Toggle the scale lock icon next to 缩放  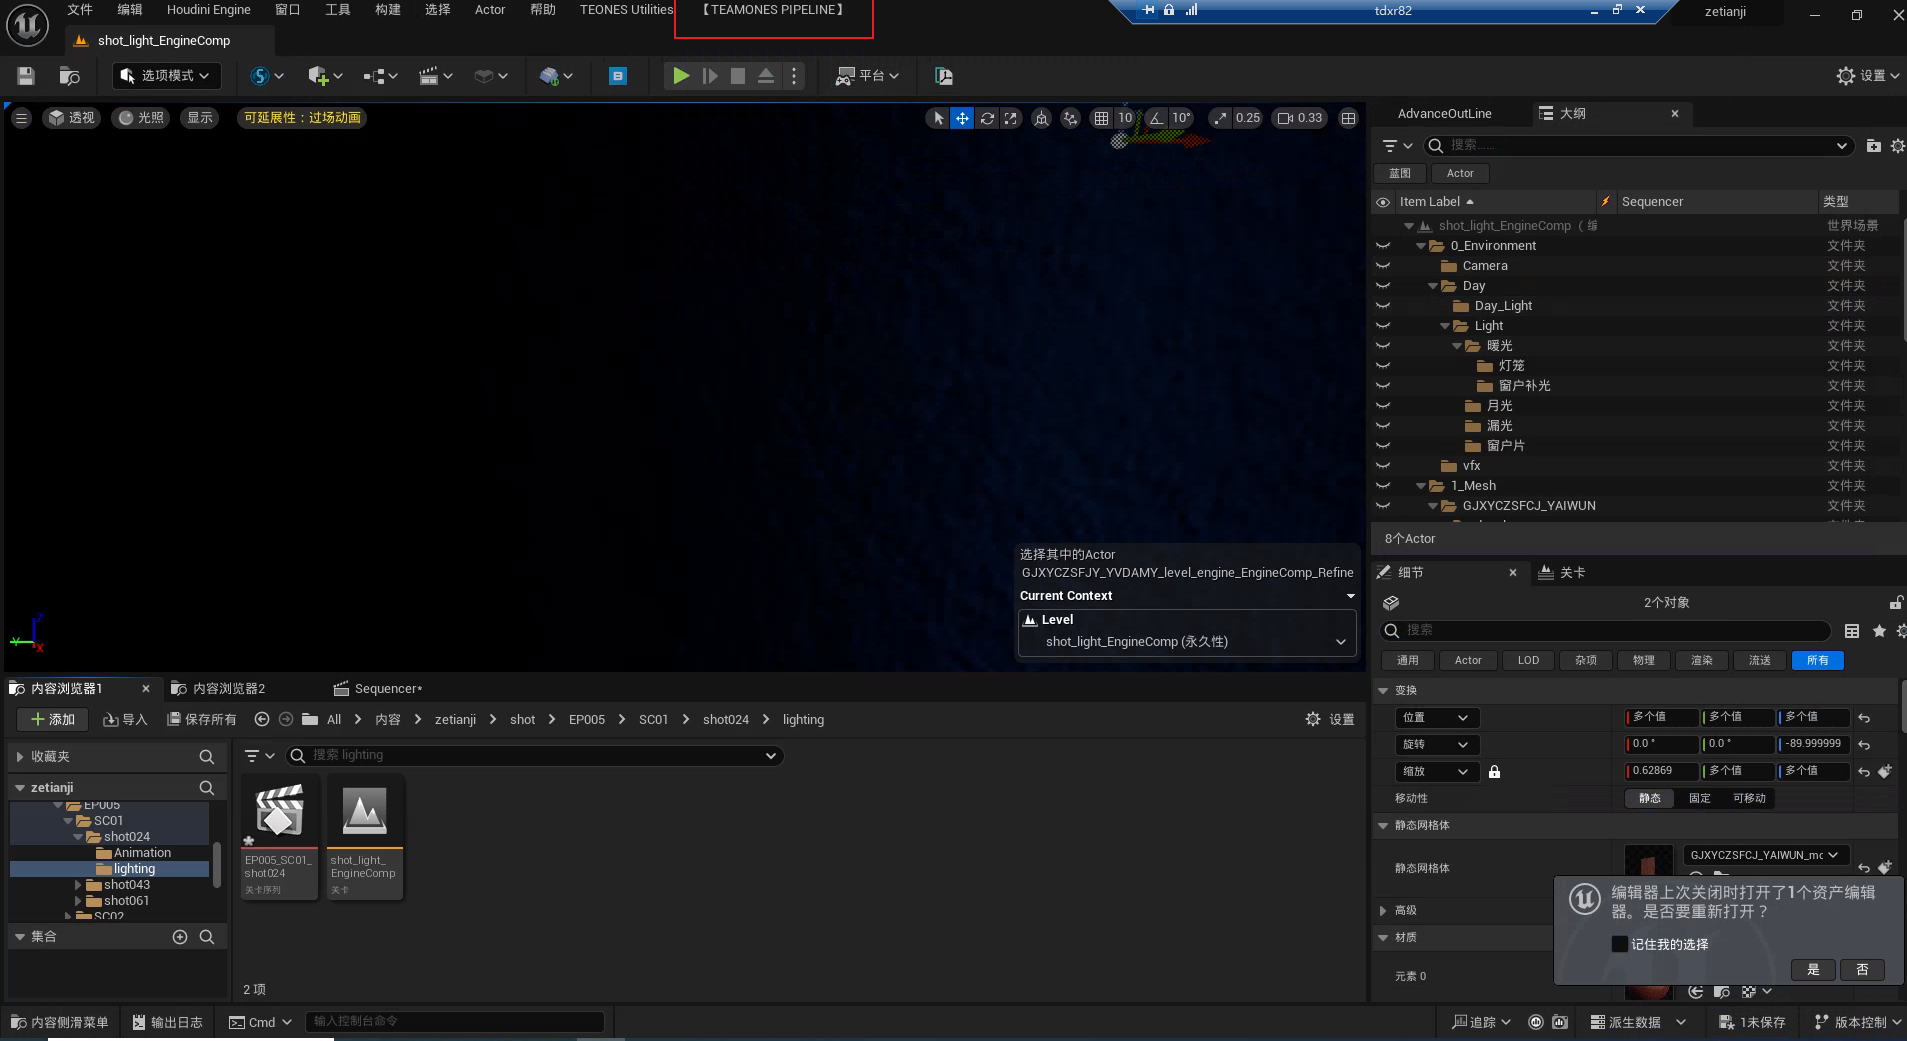(x=1494, y=772)
